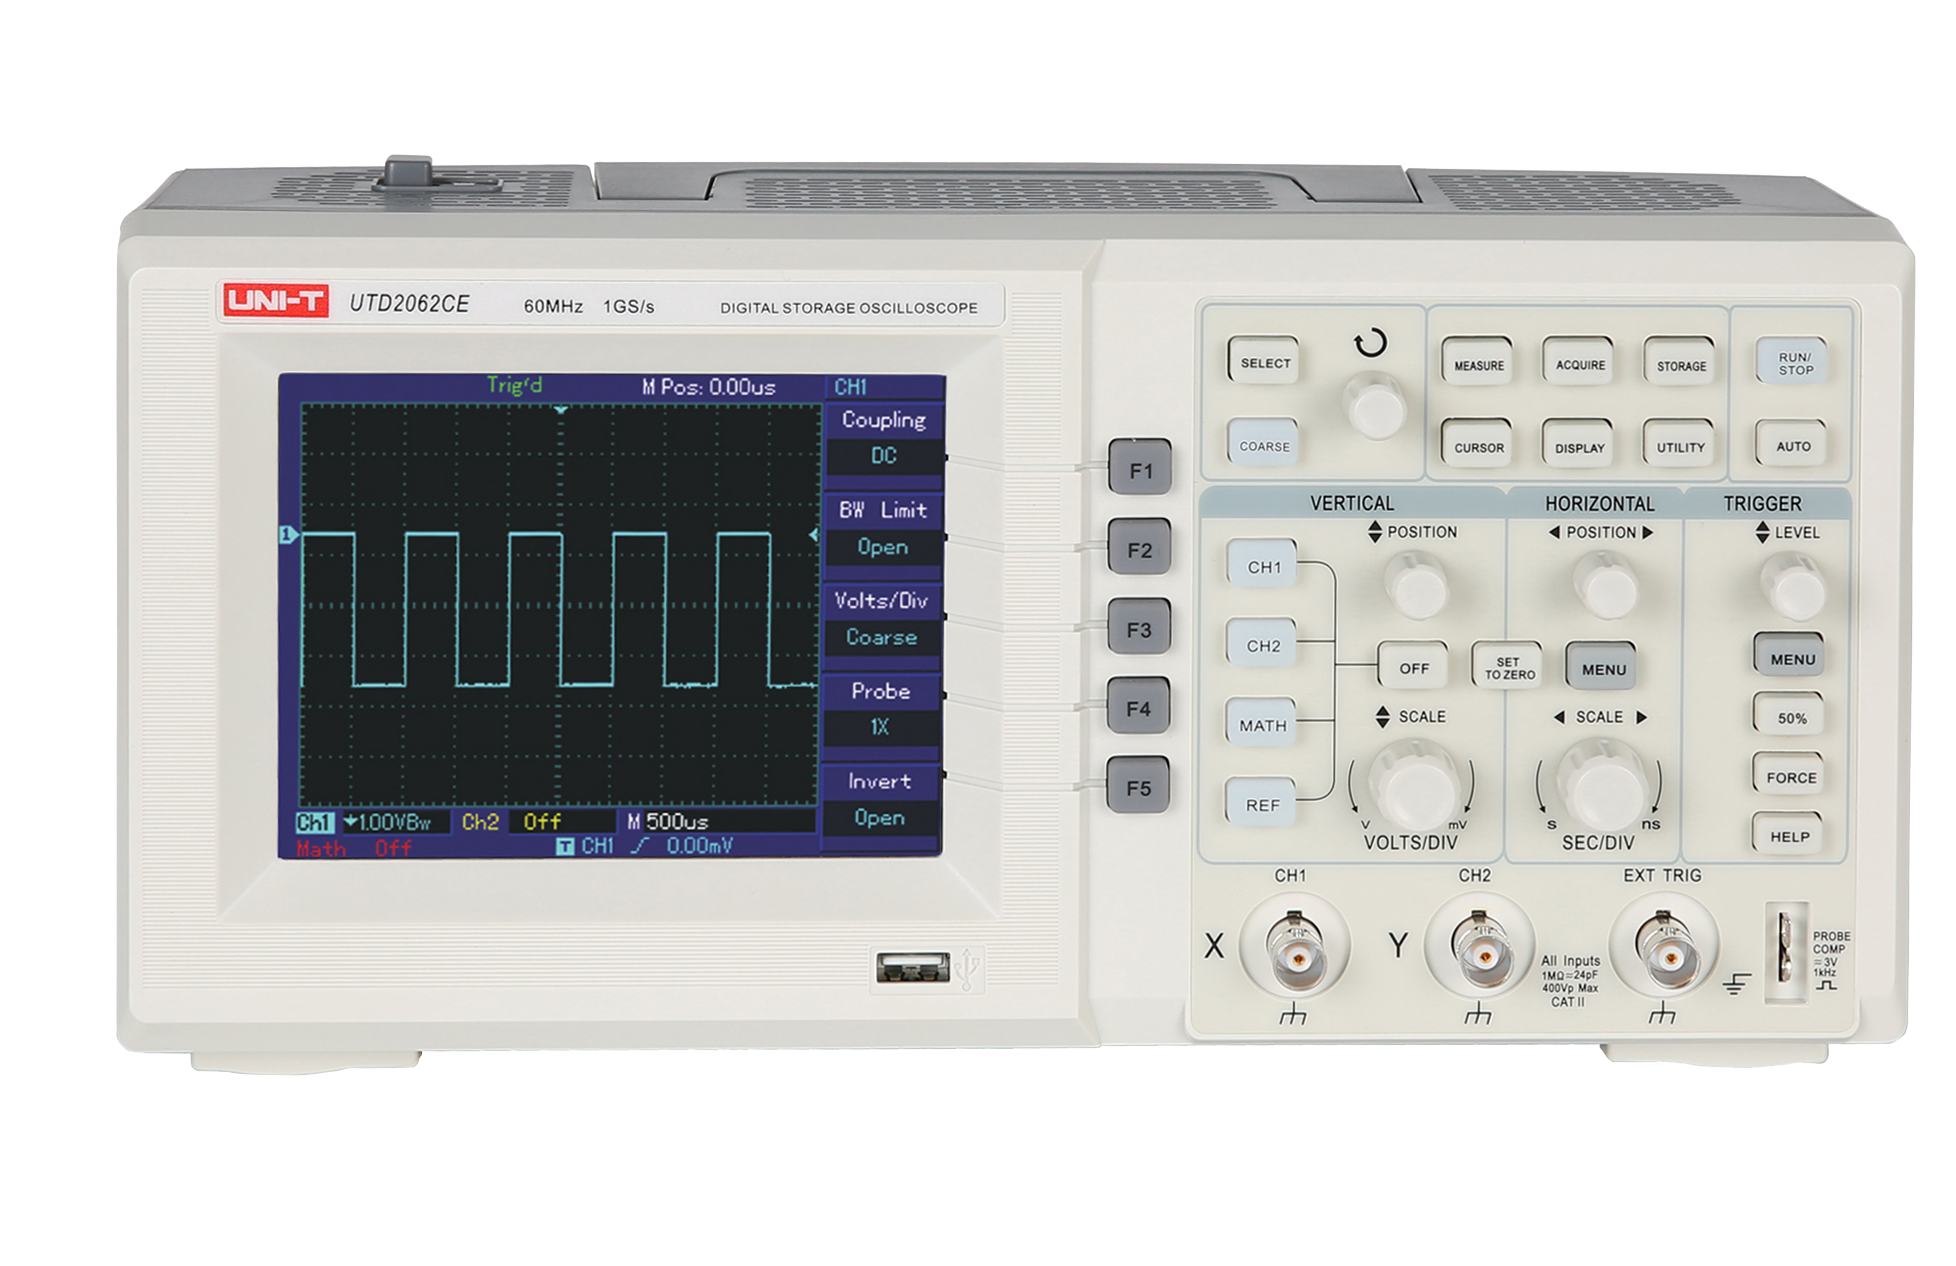
Task: Push the SELECT button
Action: point(1264,361)
